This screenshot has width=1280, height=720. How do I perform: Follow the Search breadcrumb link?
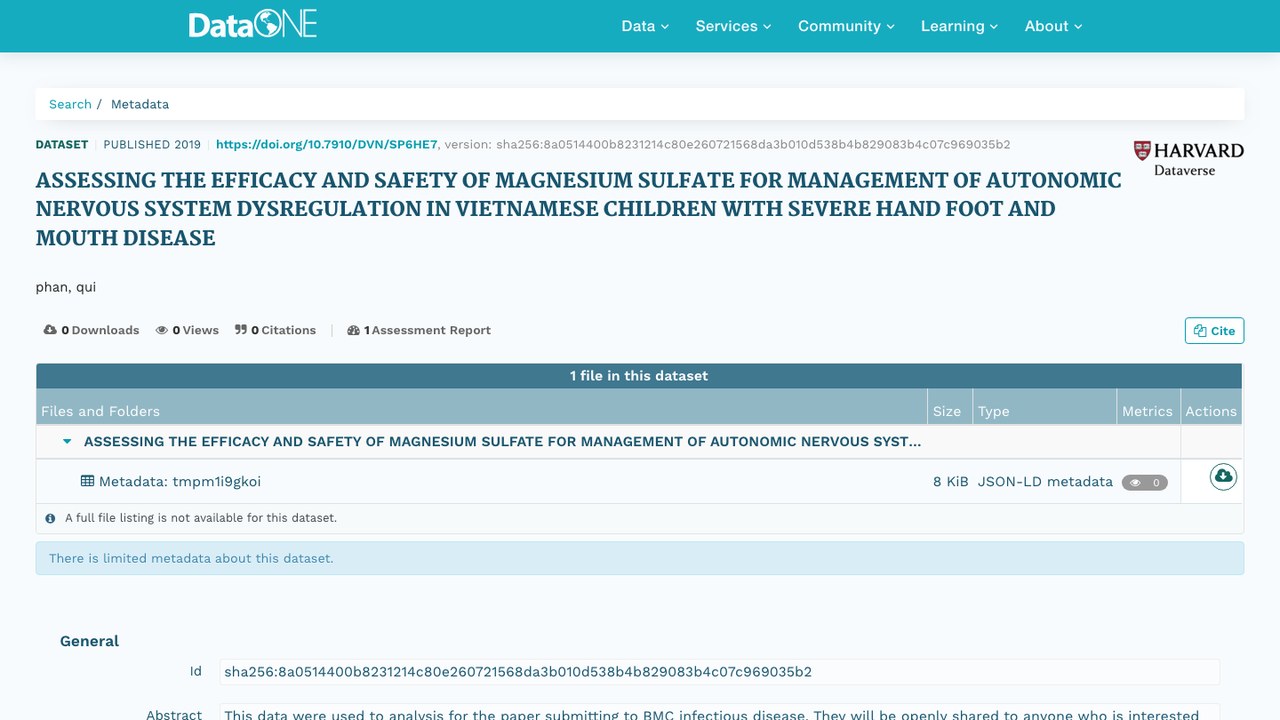(x=70, y=104)
